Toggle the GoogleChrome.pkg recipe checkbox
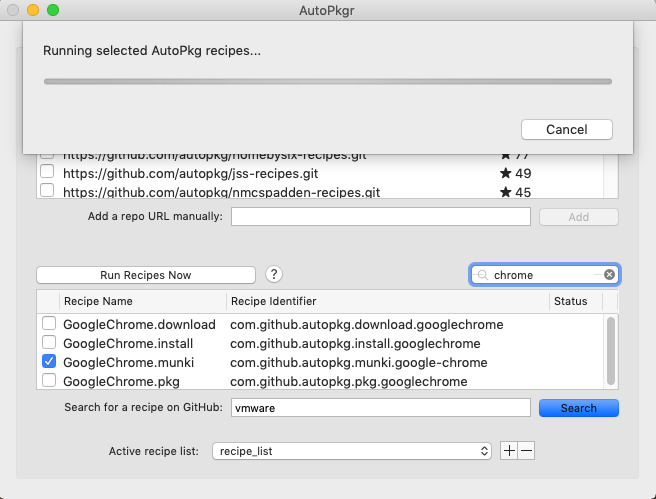This screenshot has height=499, width=656. click(x=49, y=381)
